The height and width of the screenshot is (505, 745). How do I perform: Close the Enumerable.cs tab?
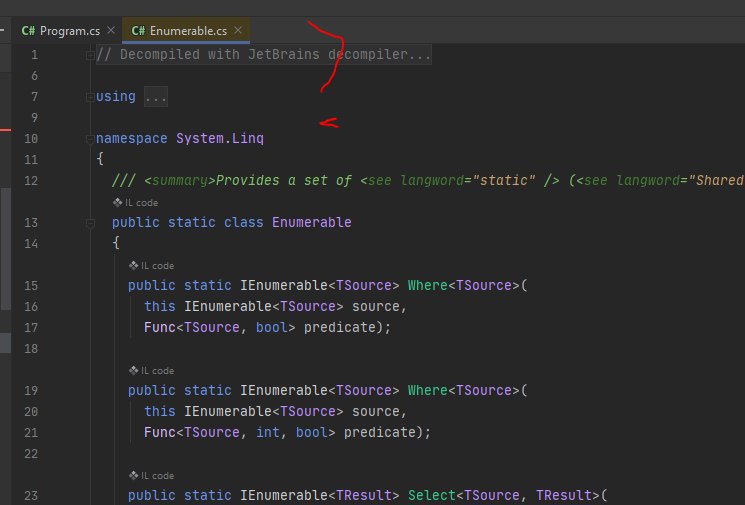pos(239,30)
